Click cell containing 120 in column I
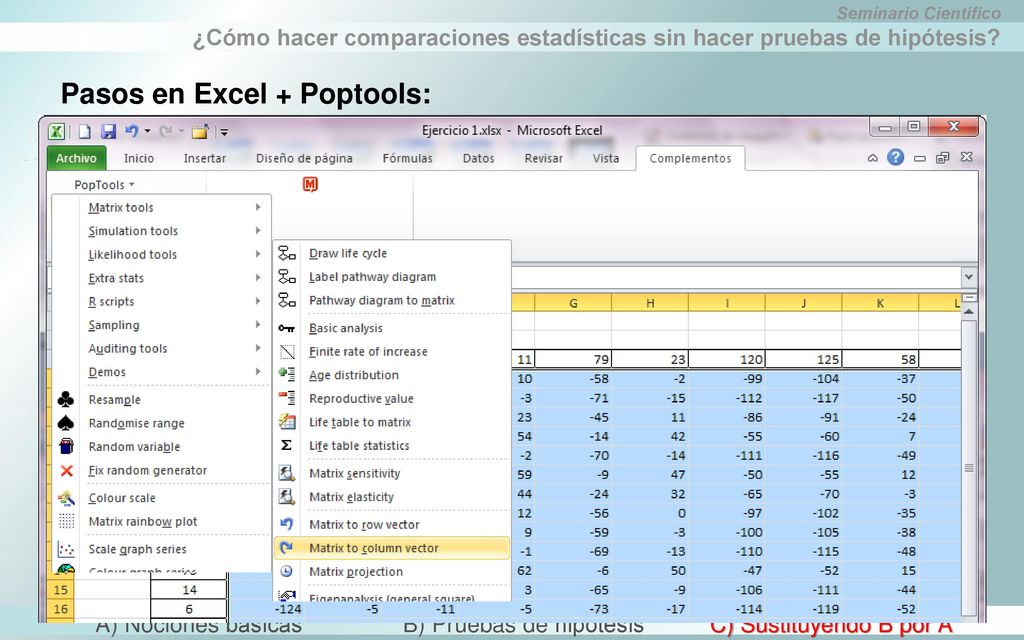 726,359
